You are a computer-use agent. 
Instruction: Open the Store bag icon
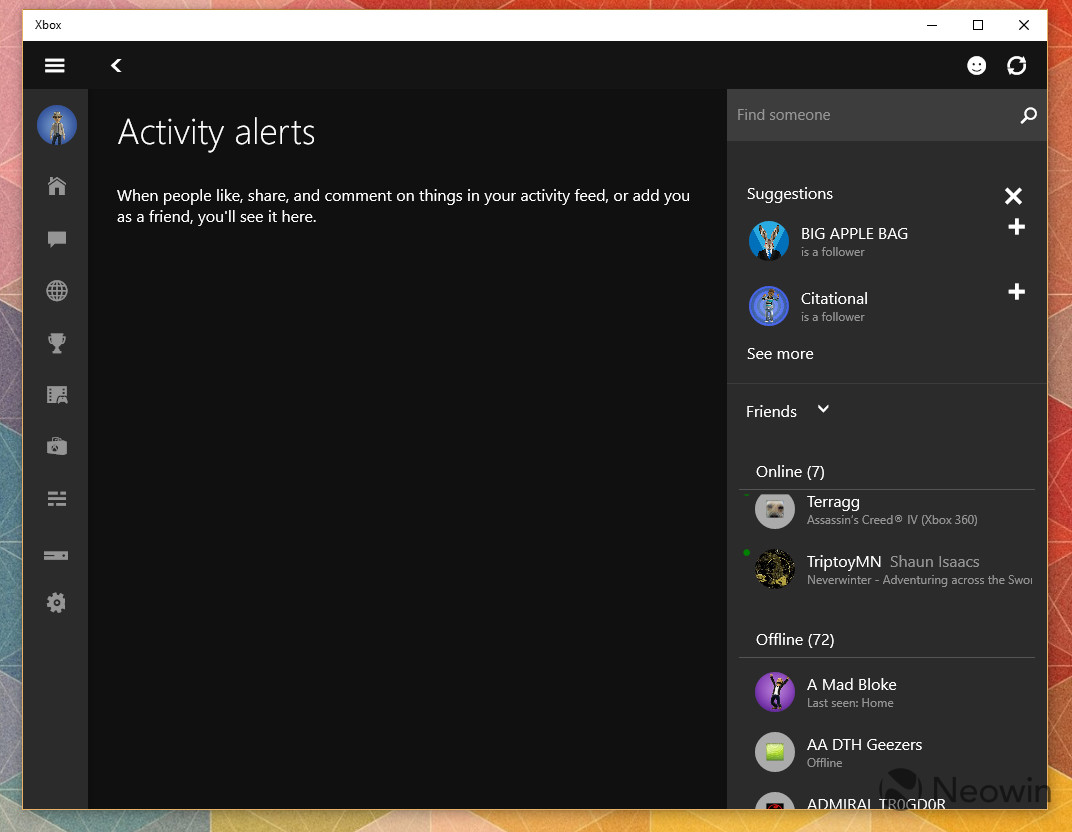point(57,446)
